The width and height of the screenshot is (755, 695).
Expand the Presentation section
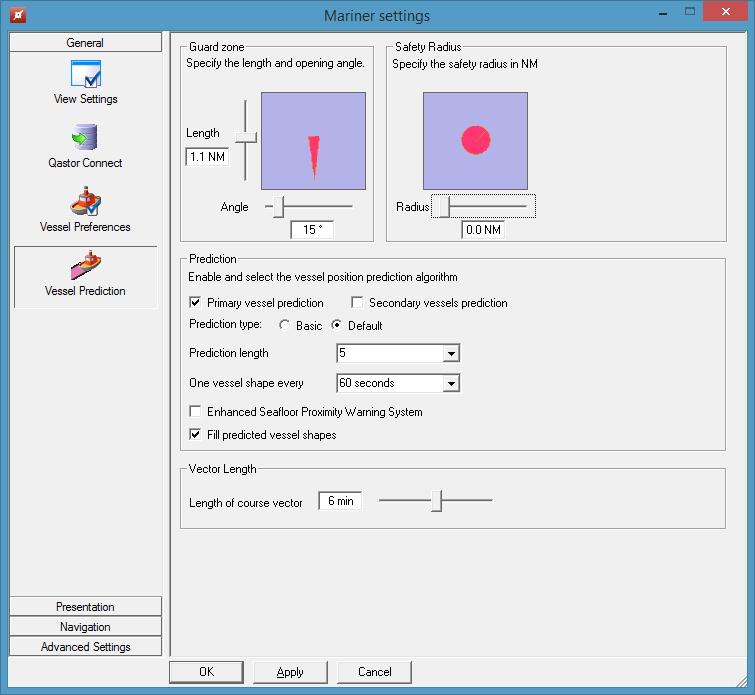(x=85, y=606)
